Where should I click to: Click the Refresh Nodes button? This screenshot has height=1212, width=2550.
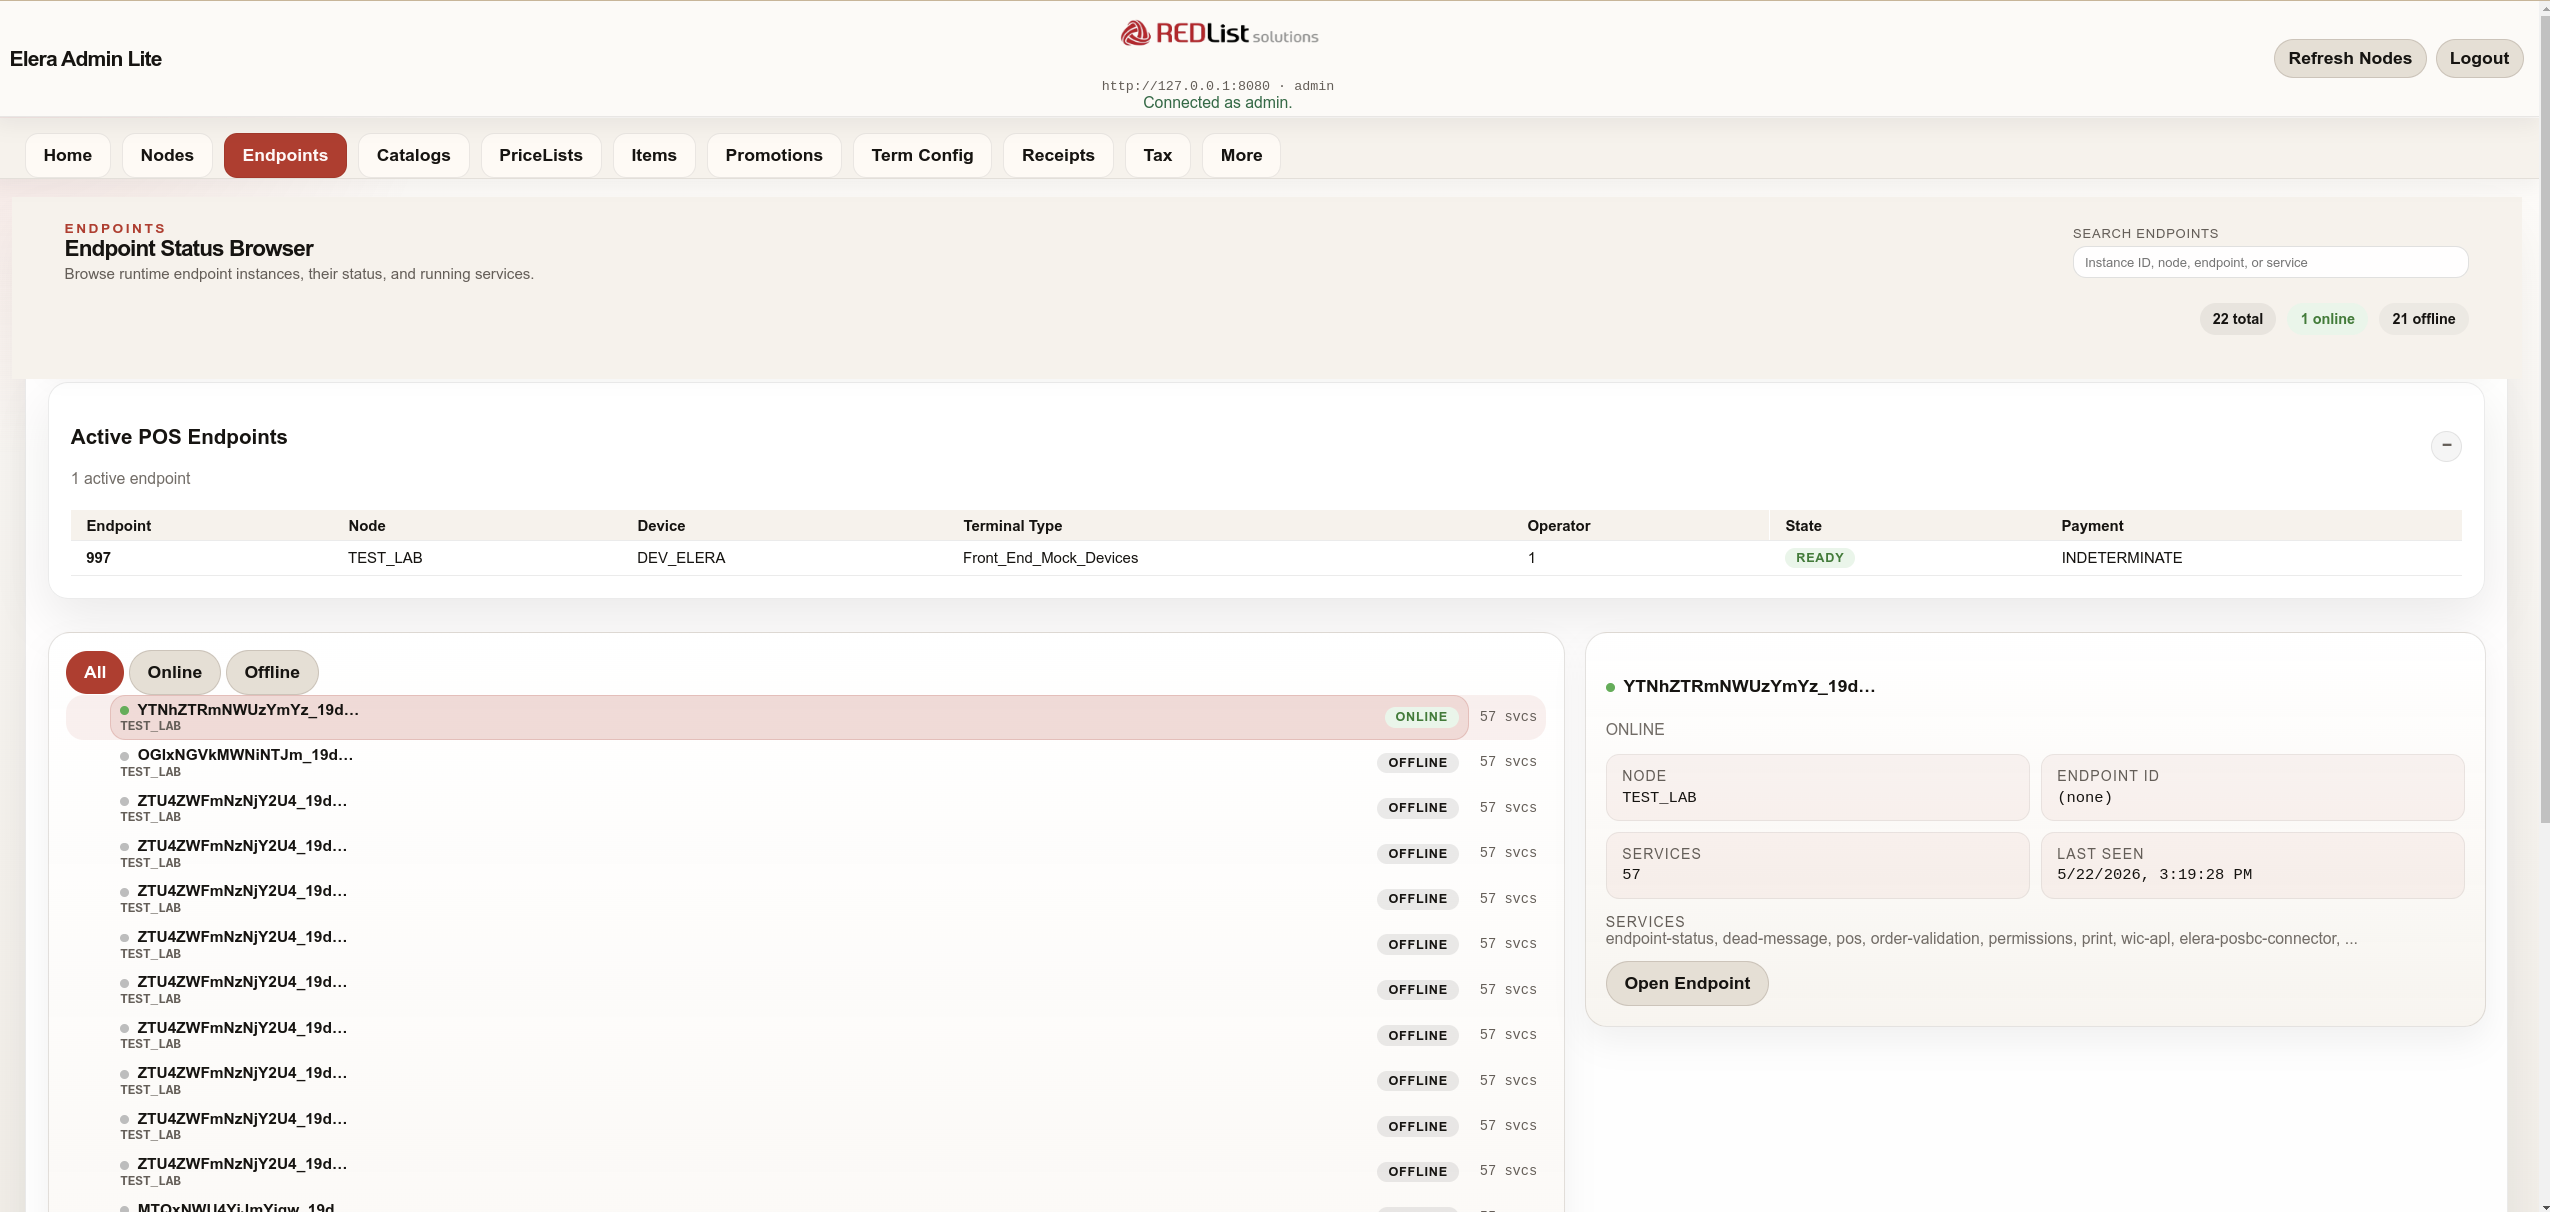(2350, 58)
